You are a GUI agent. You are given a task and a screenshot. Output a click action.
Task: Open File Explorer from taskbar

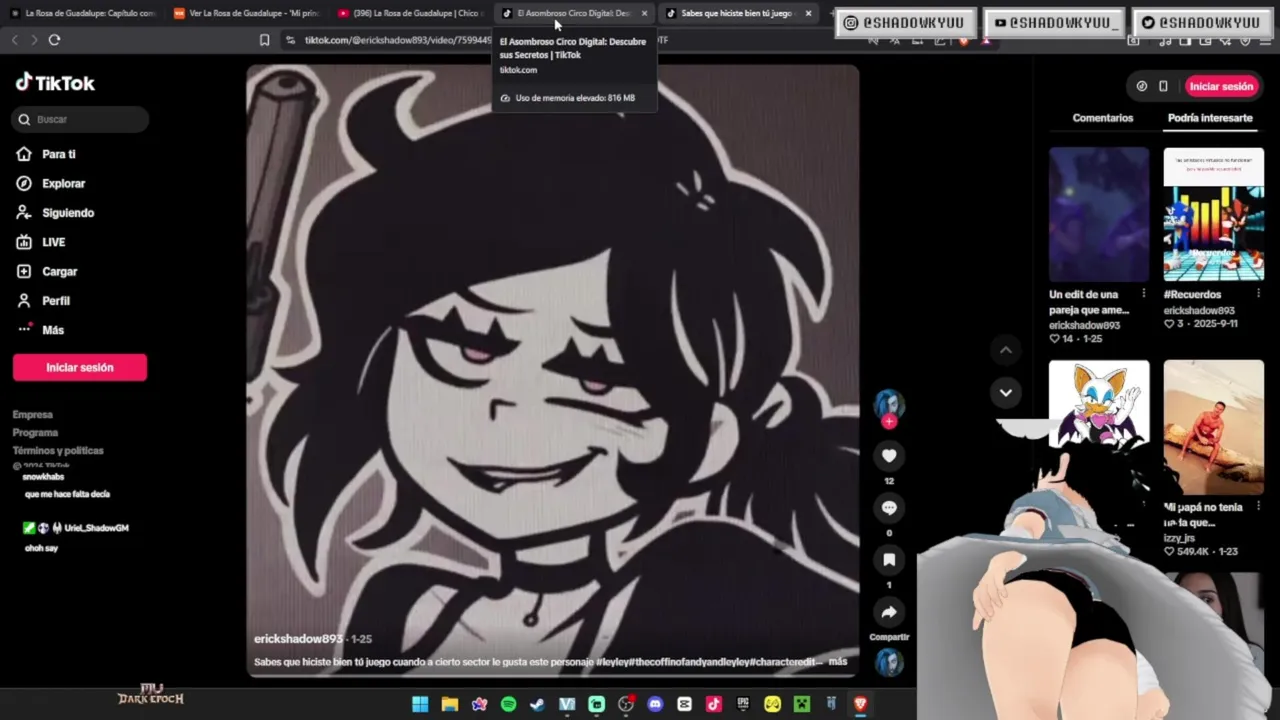(x=450, y=704)
